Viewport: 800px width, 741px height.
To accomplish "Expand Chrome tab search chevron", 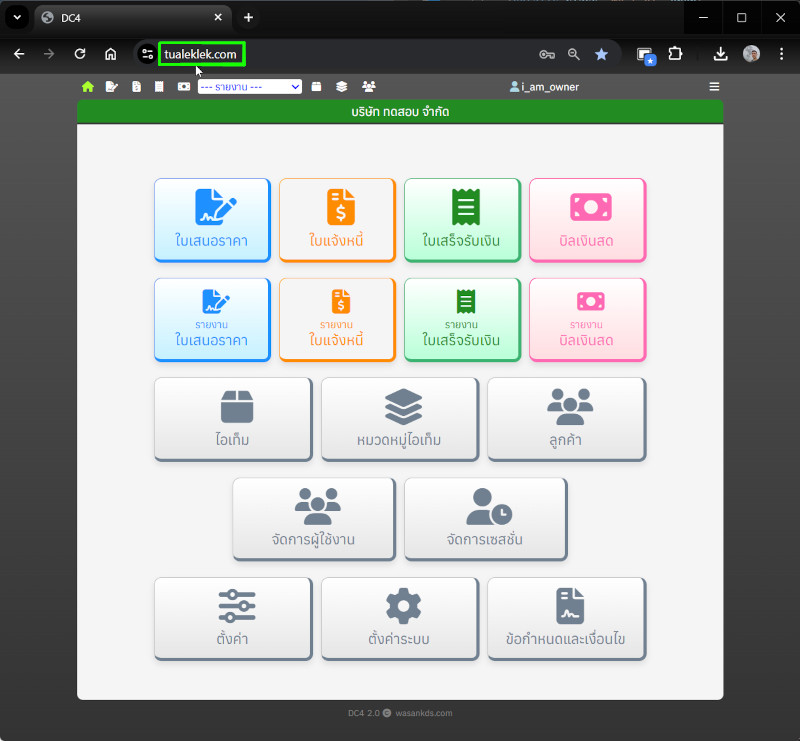I will (17, 18).
